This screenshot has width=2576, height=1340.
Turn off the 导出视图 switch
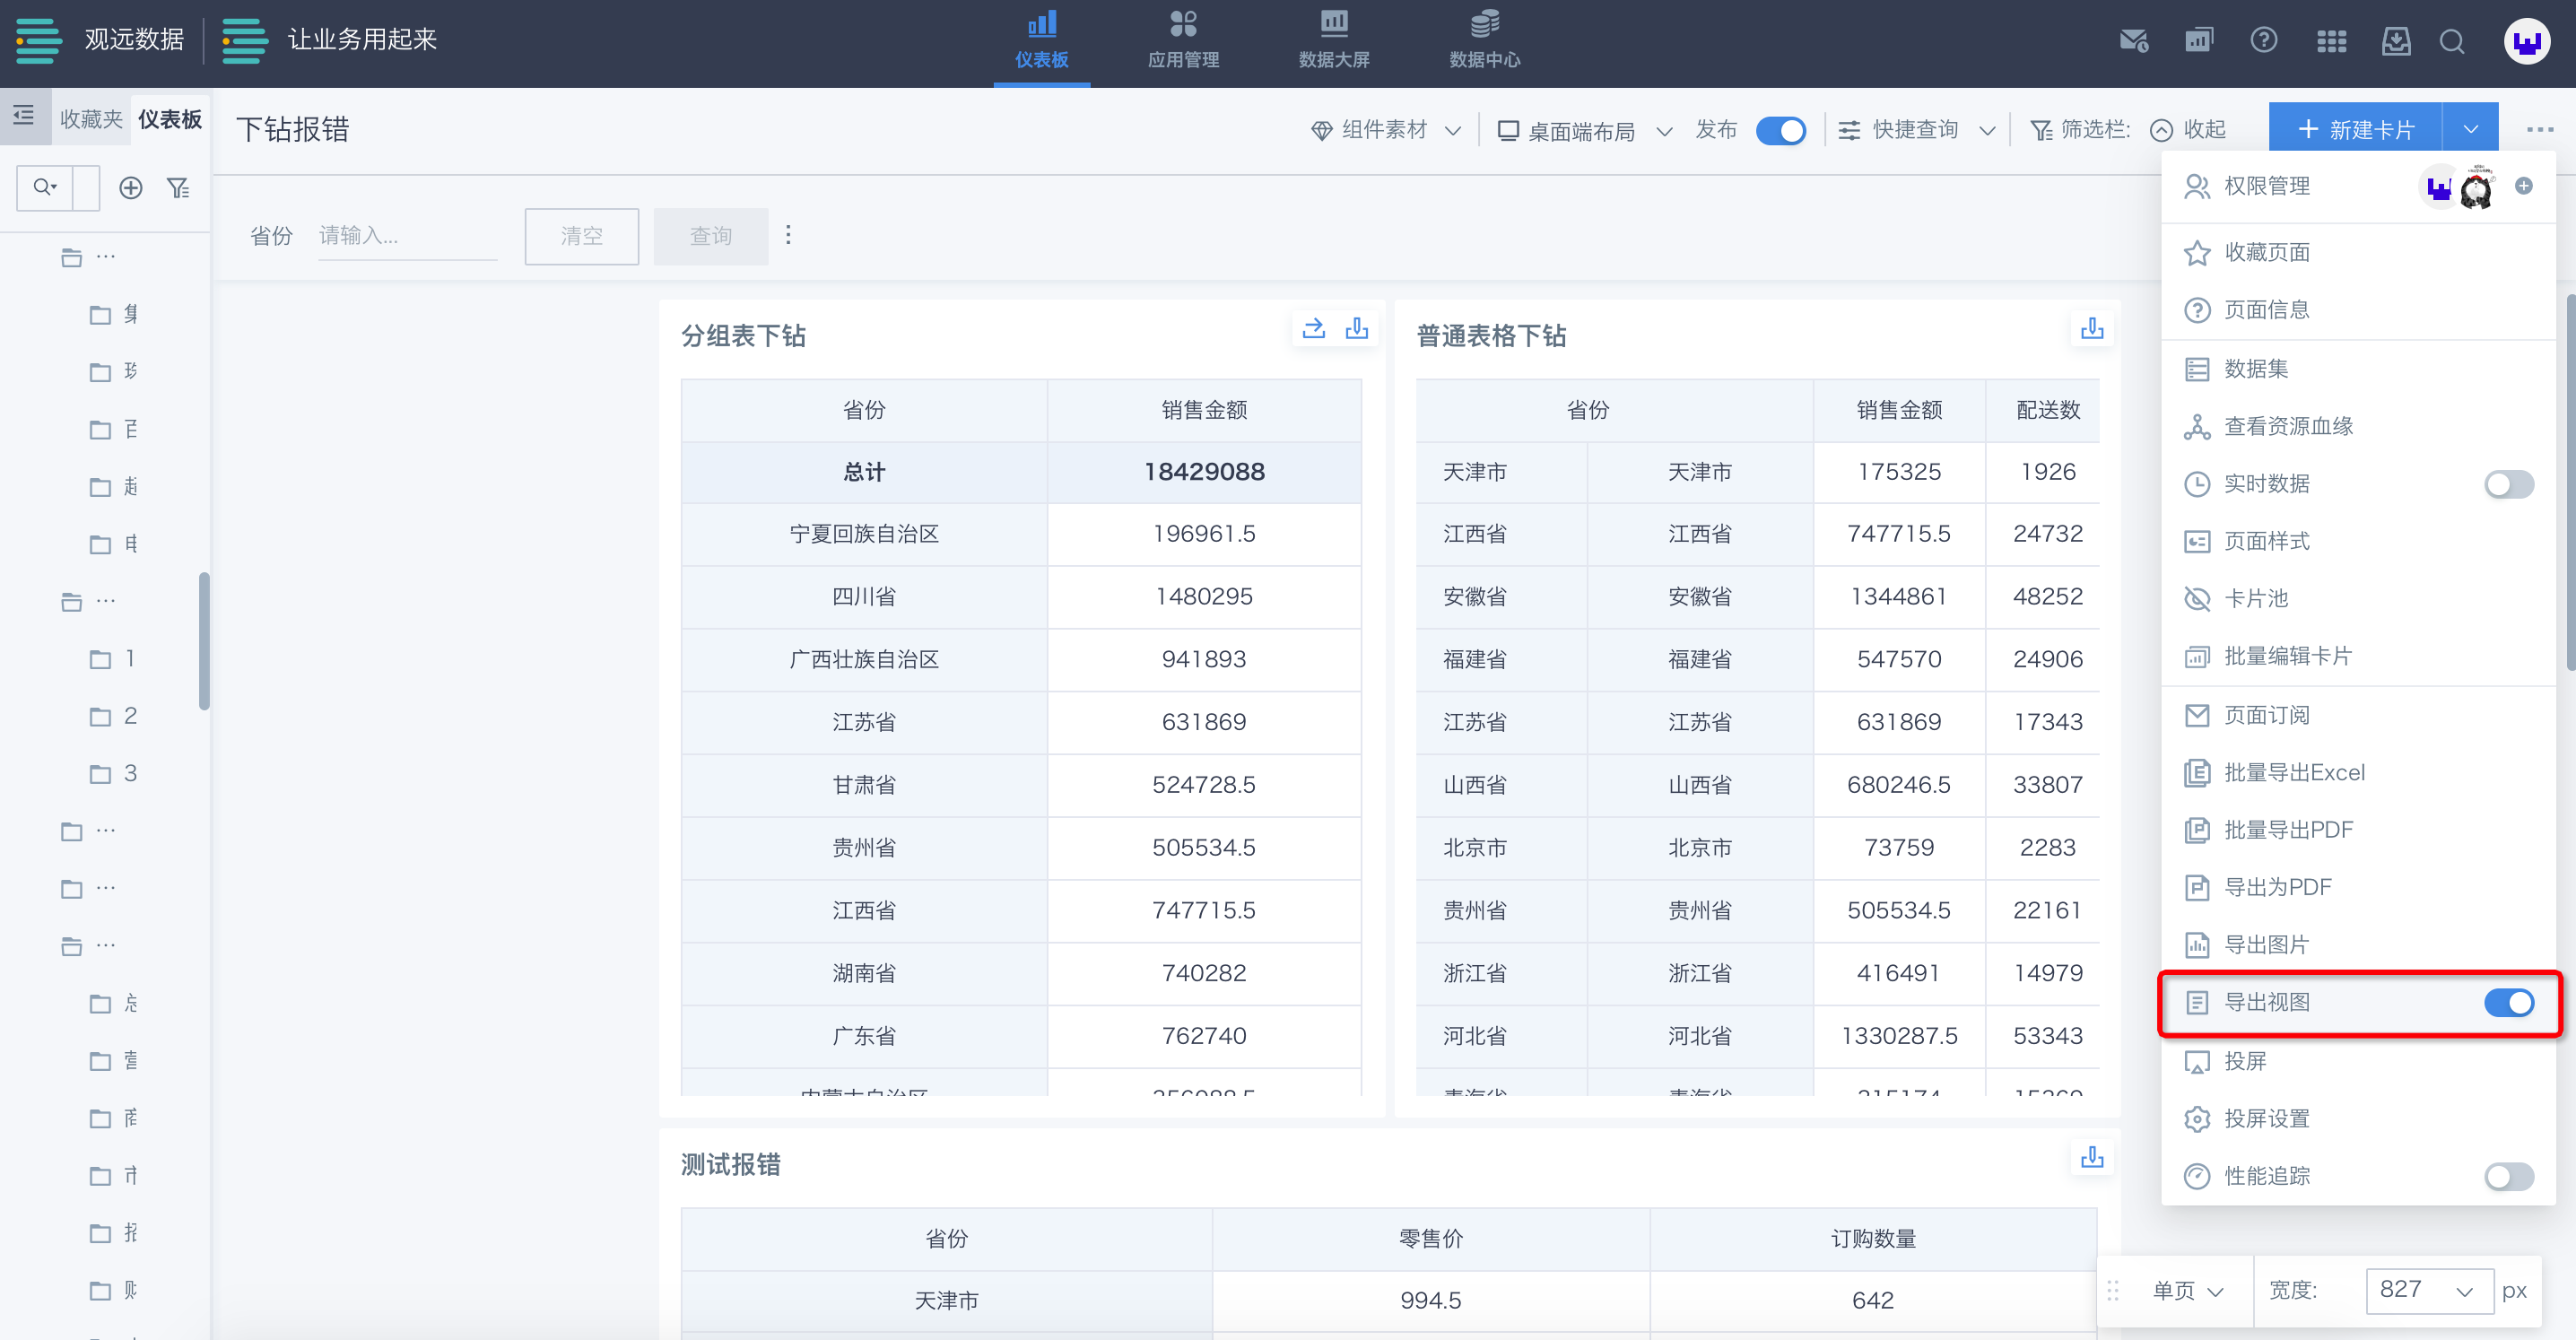pos(2508,1002)
